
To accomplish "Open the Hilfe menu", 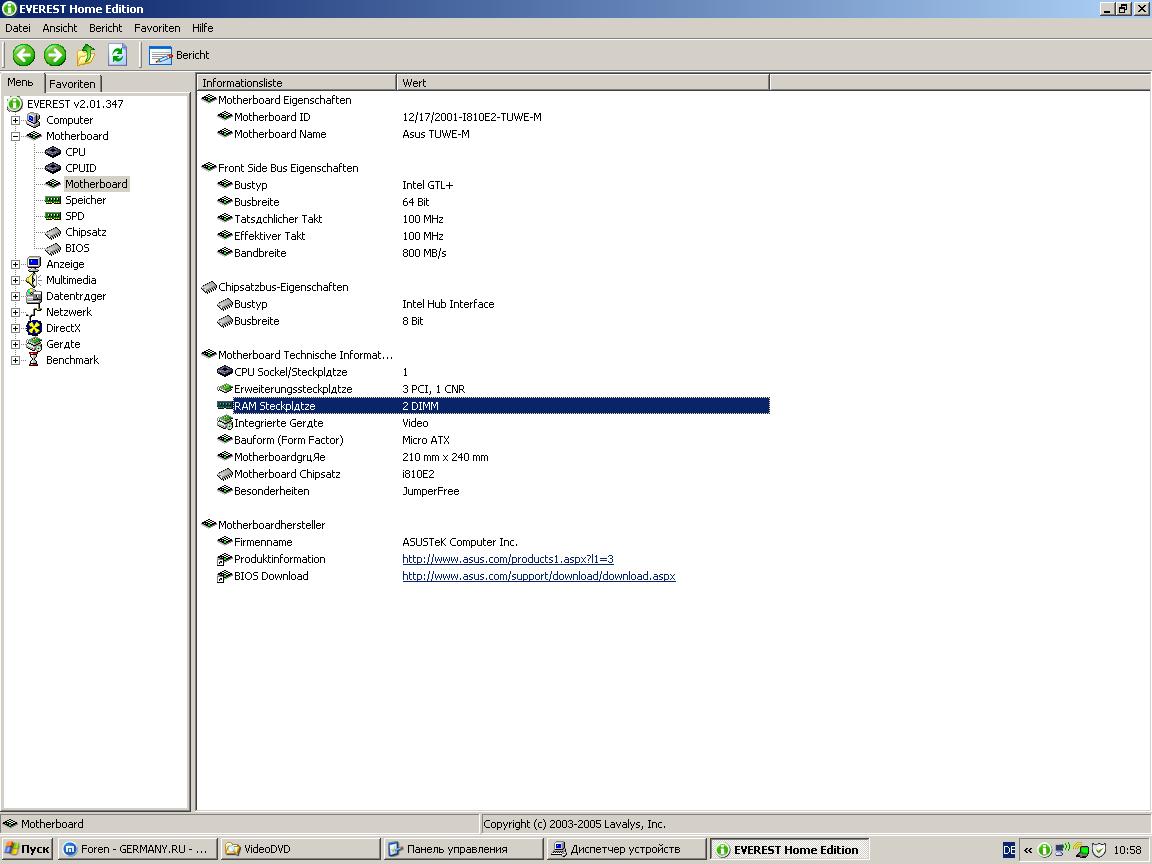I will click(x=203, y=28).
